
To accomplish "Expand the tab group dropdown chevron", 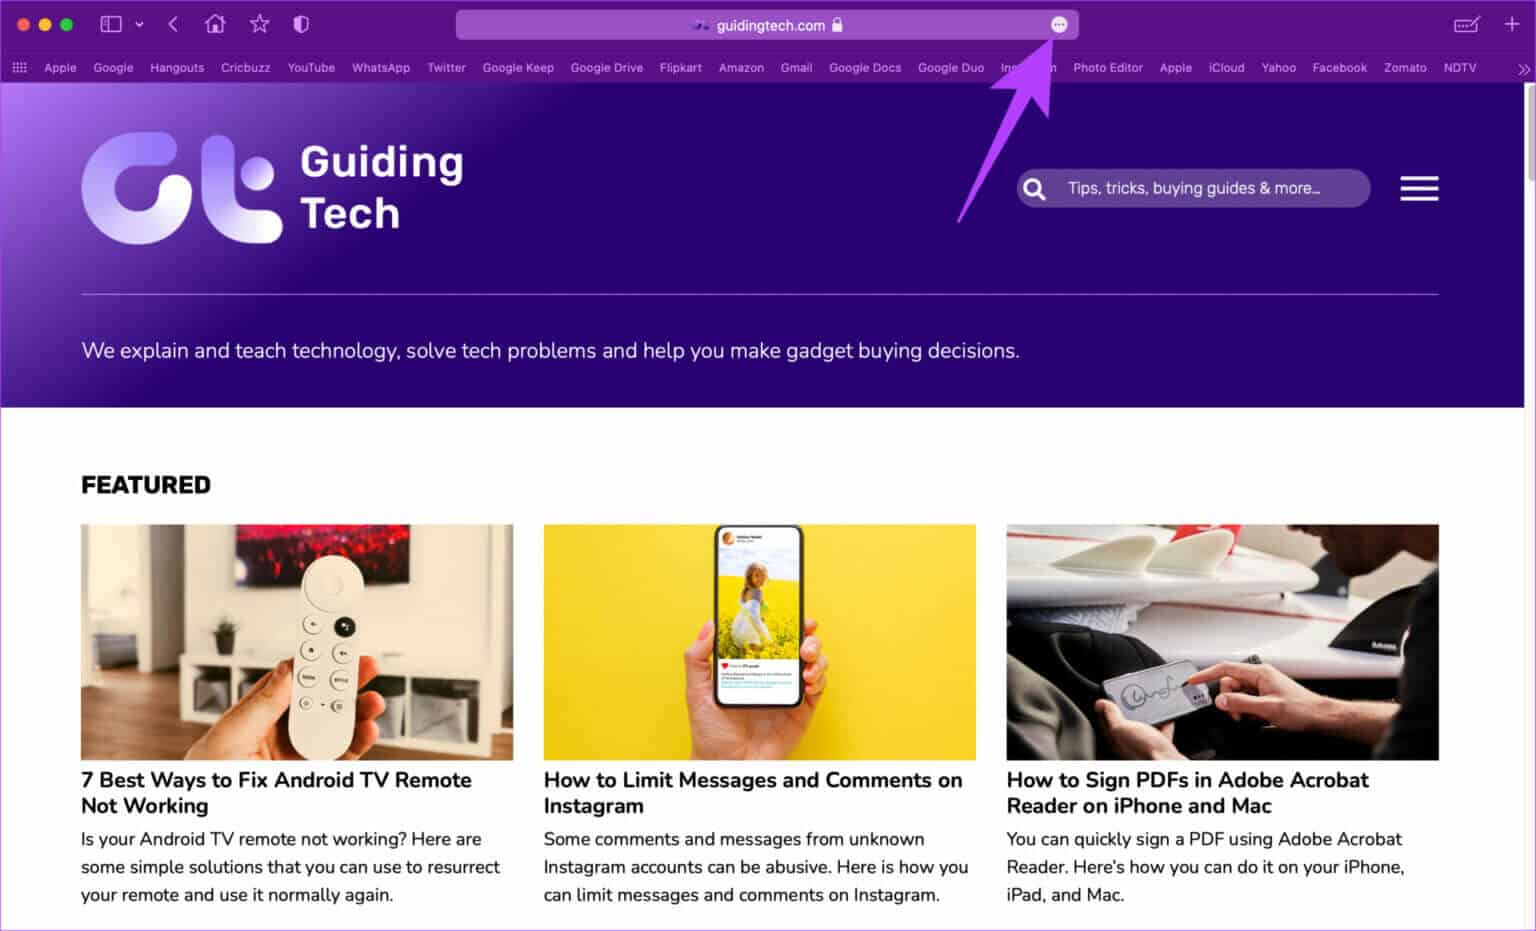I will click(139, 25).
